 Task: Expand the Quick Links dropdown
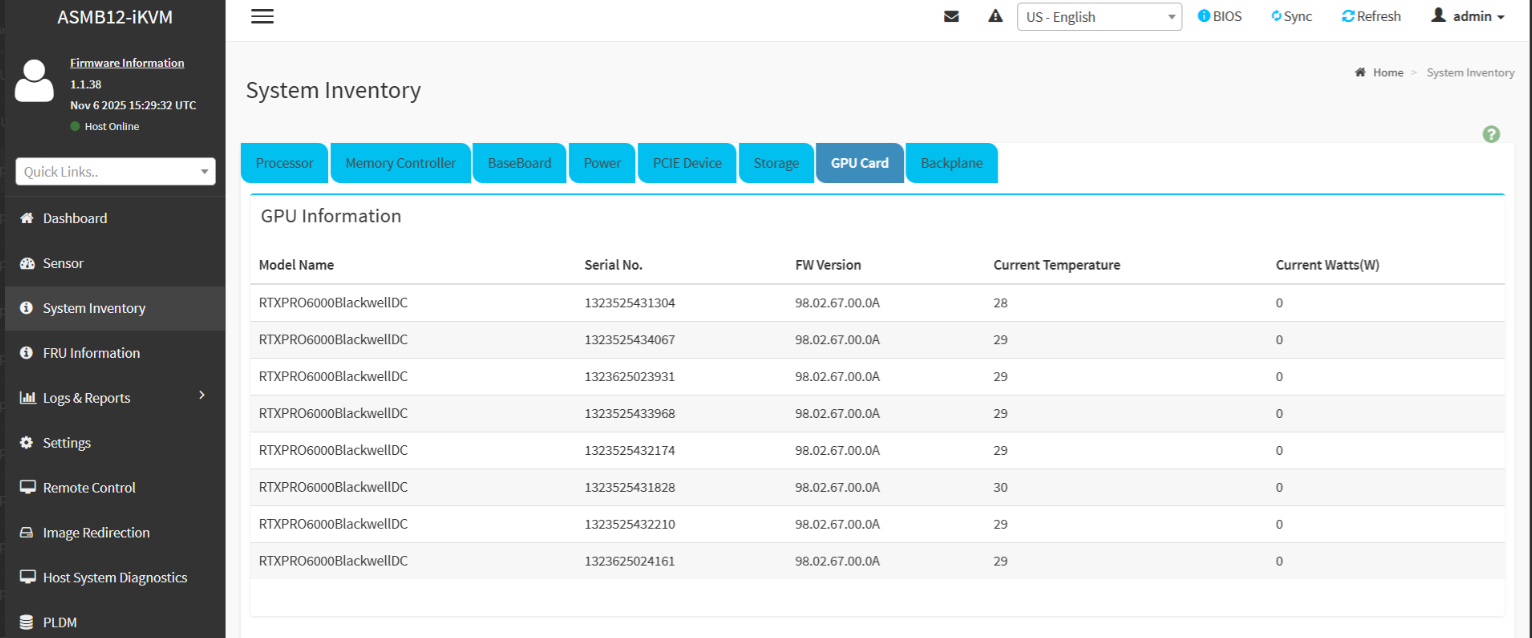(115, 172)
